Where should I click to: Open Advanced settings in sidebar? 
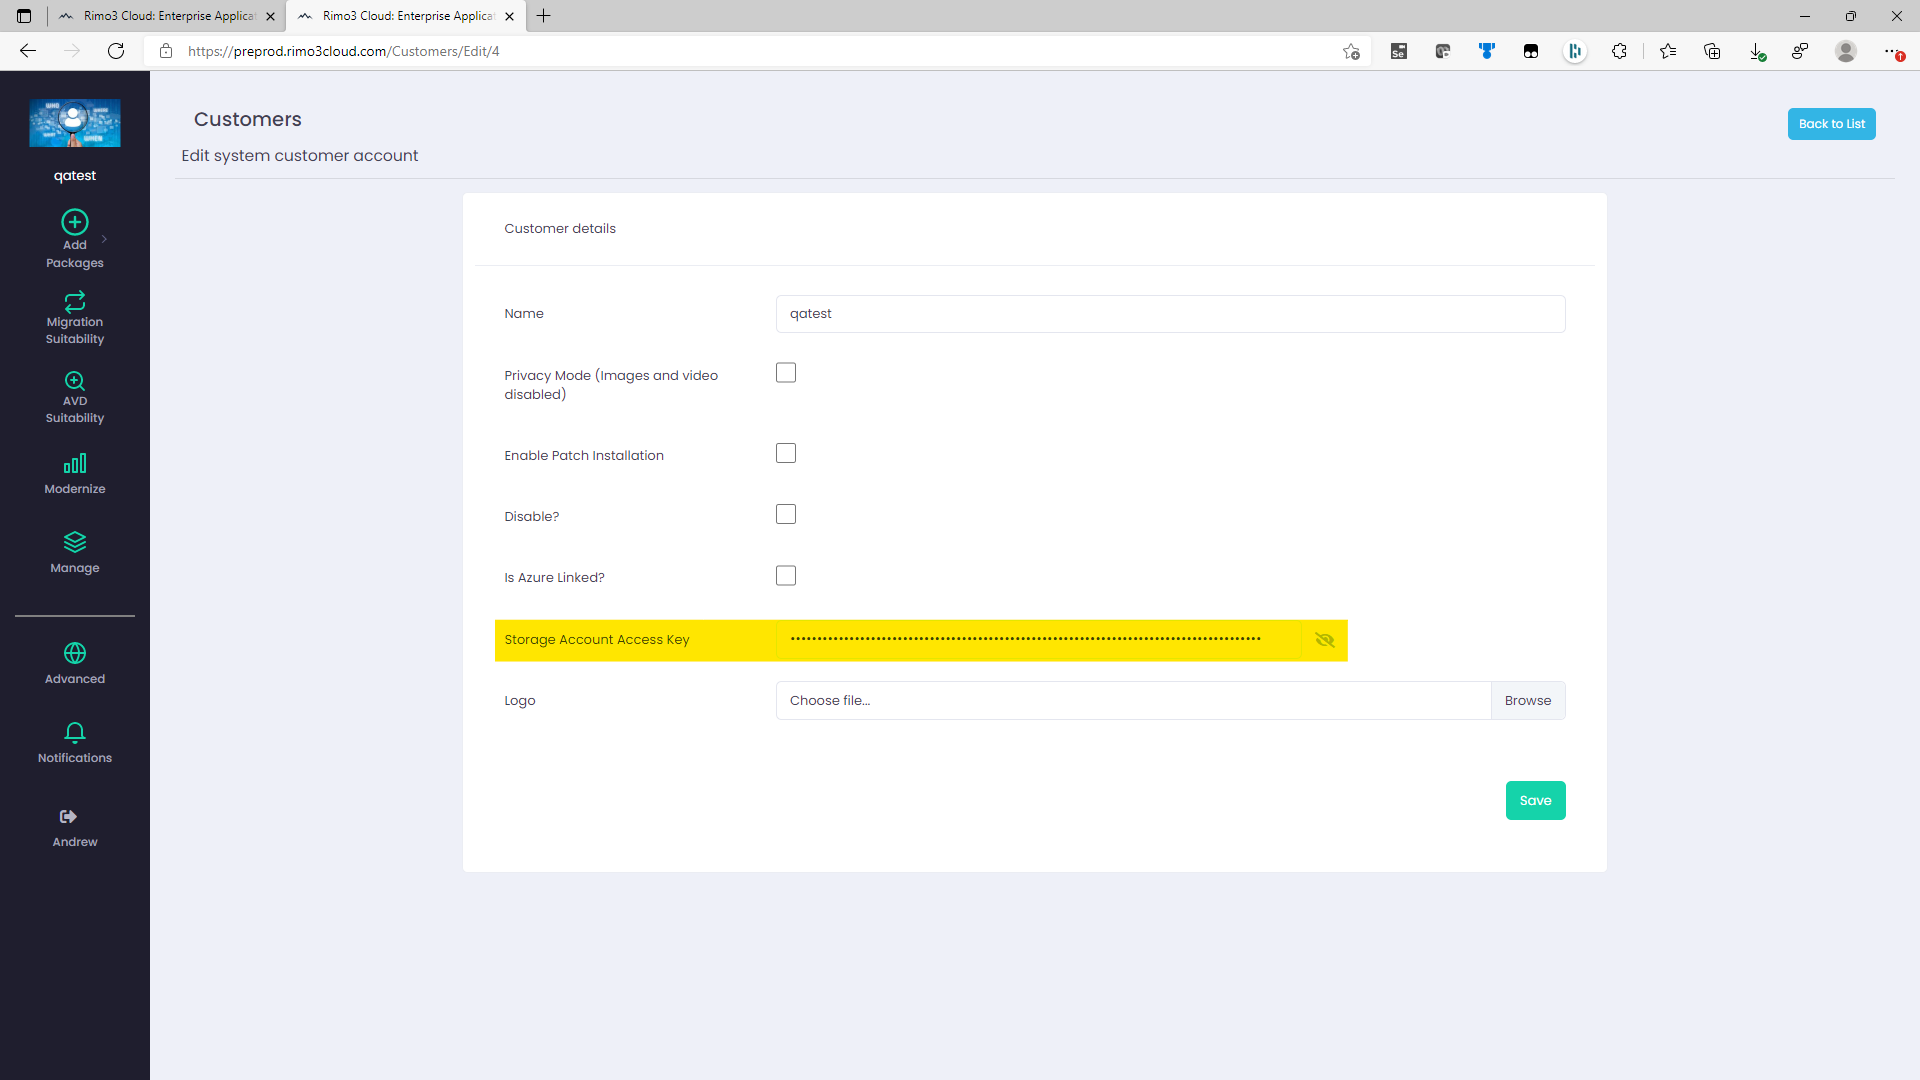(x=75, y=664)
